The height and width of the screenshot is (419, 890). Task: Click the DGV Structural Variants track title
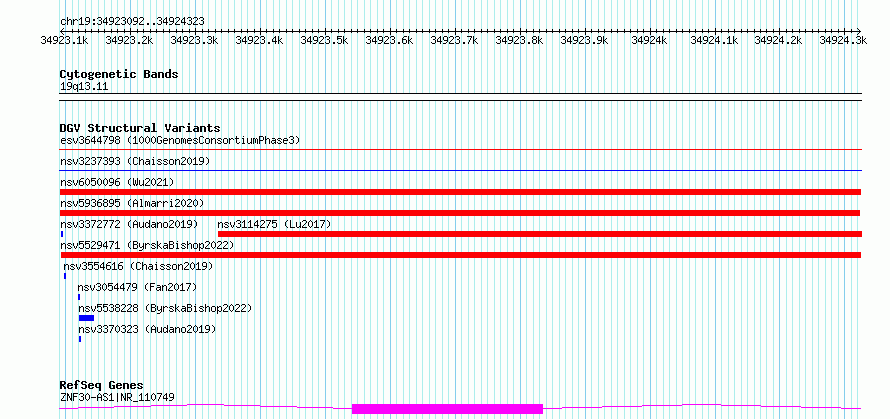tap(140, 128)
